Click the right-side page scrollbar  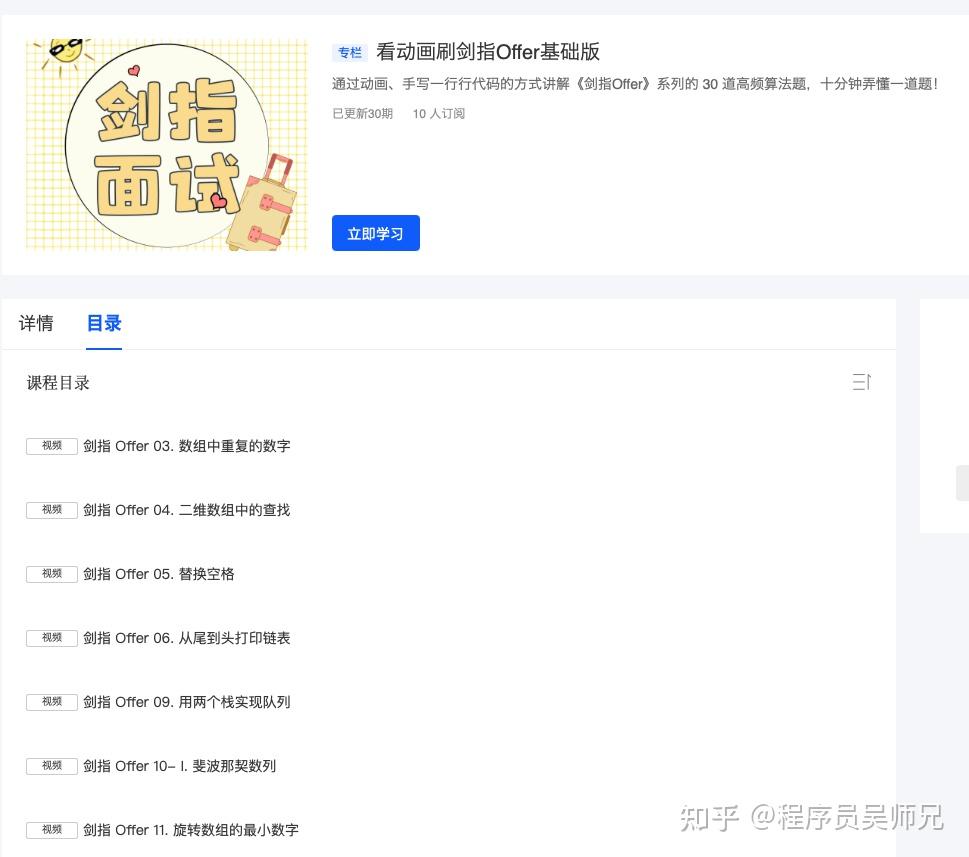pyautogui.click(x=963, y=483)
